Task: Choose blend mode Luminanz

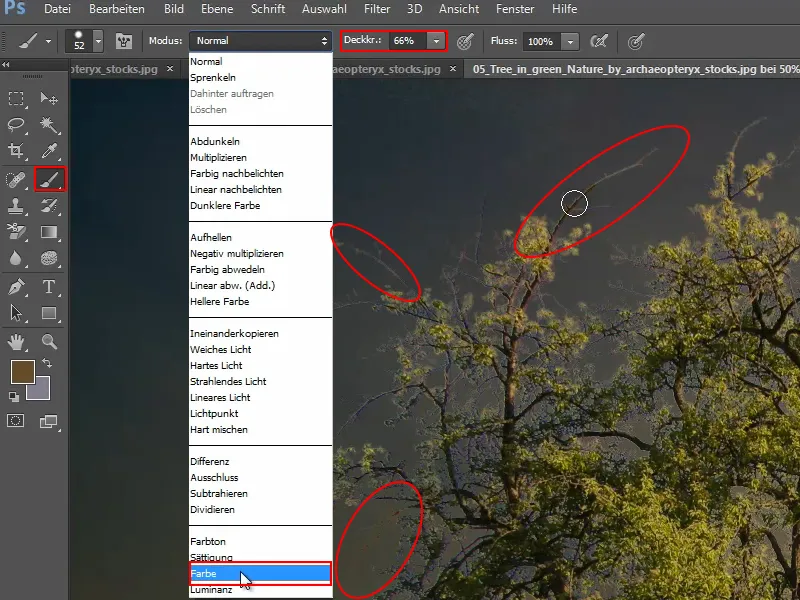Action: coord(260,590)
